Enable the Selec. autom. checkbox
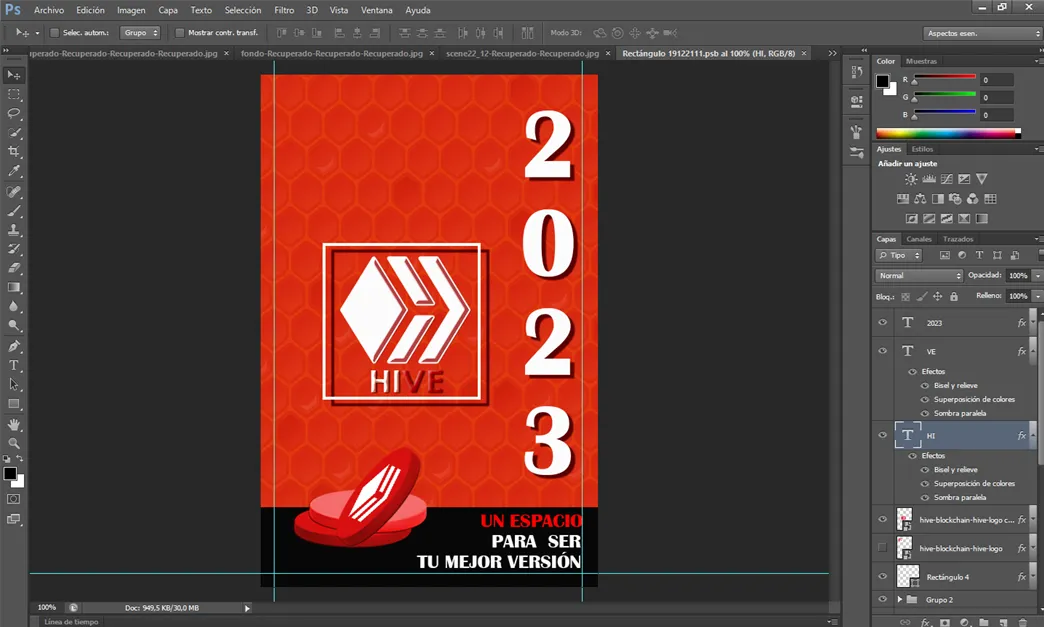Viewport: 1044px width, 627px height. tap(55, 33)
